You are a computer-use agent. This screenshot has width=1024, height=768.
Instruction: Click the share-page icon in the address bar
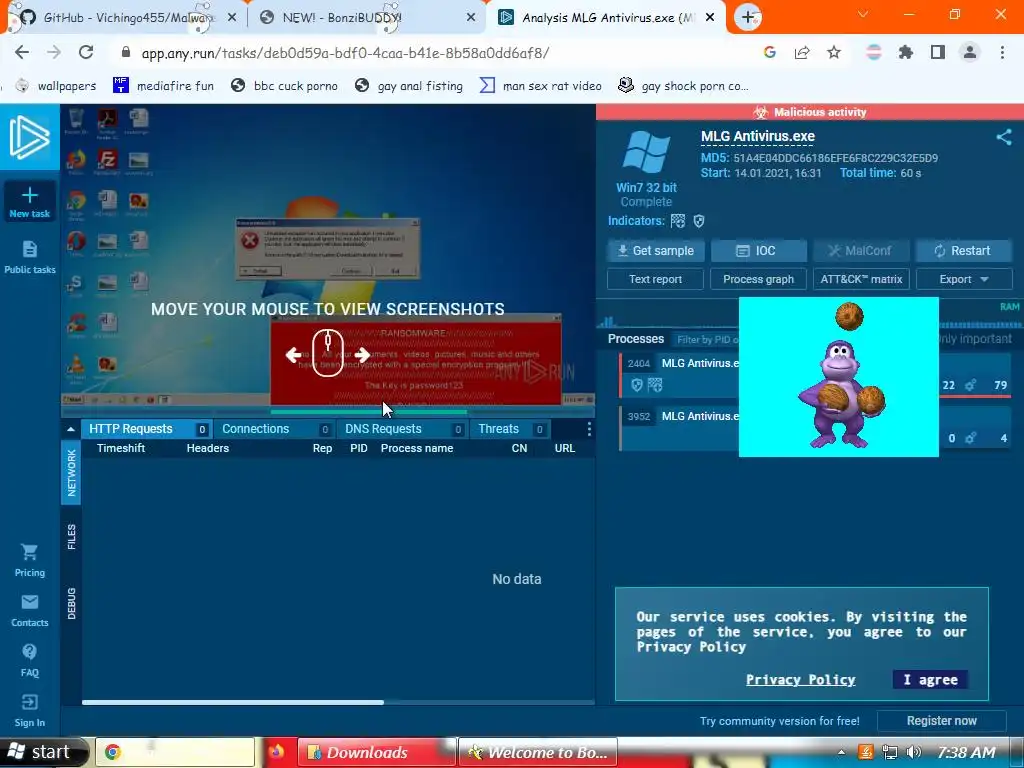point(802,52)
